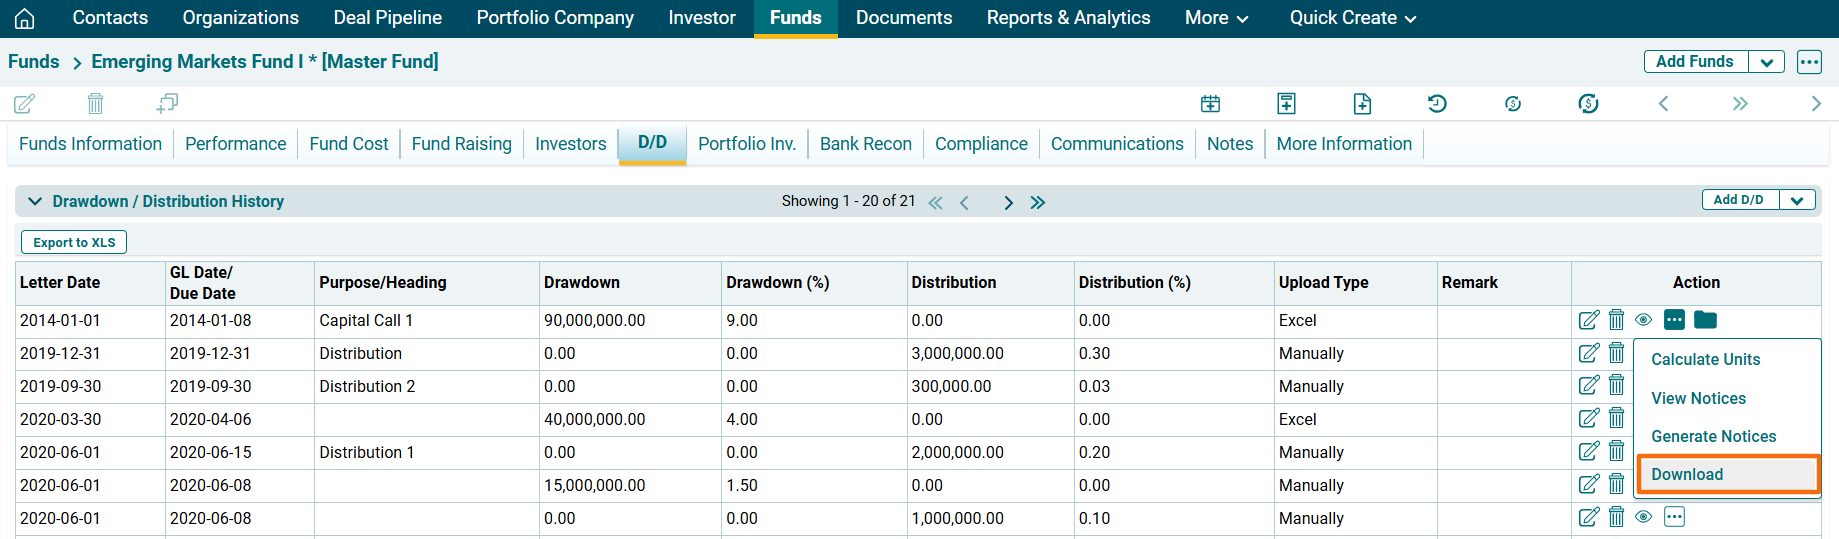
Task: Click the three-dot icon beside Add Funds
Action: point(1809,62)
